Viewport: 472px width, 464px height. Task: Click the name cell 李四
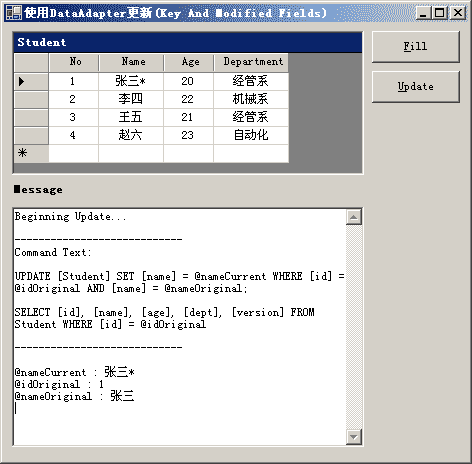tap(131, 99)
